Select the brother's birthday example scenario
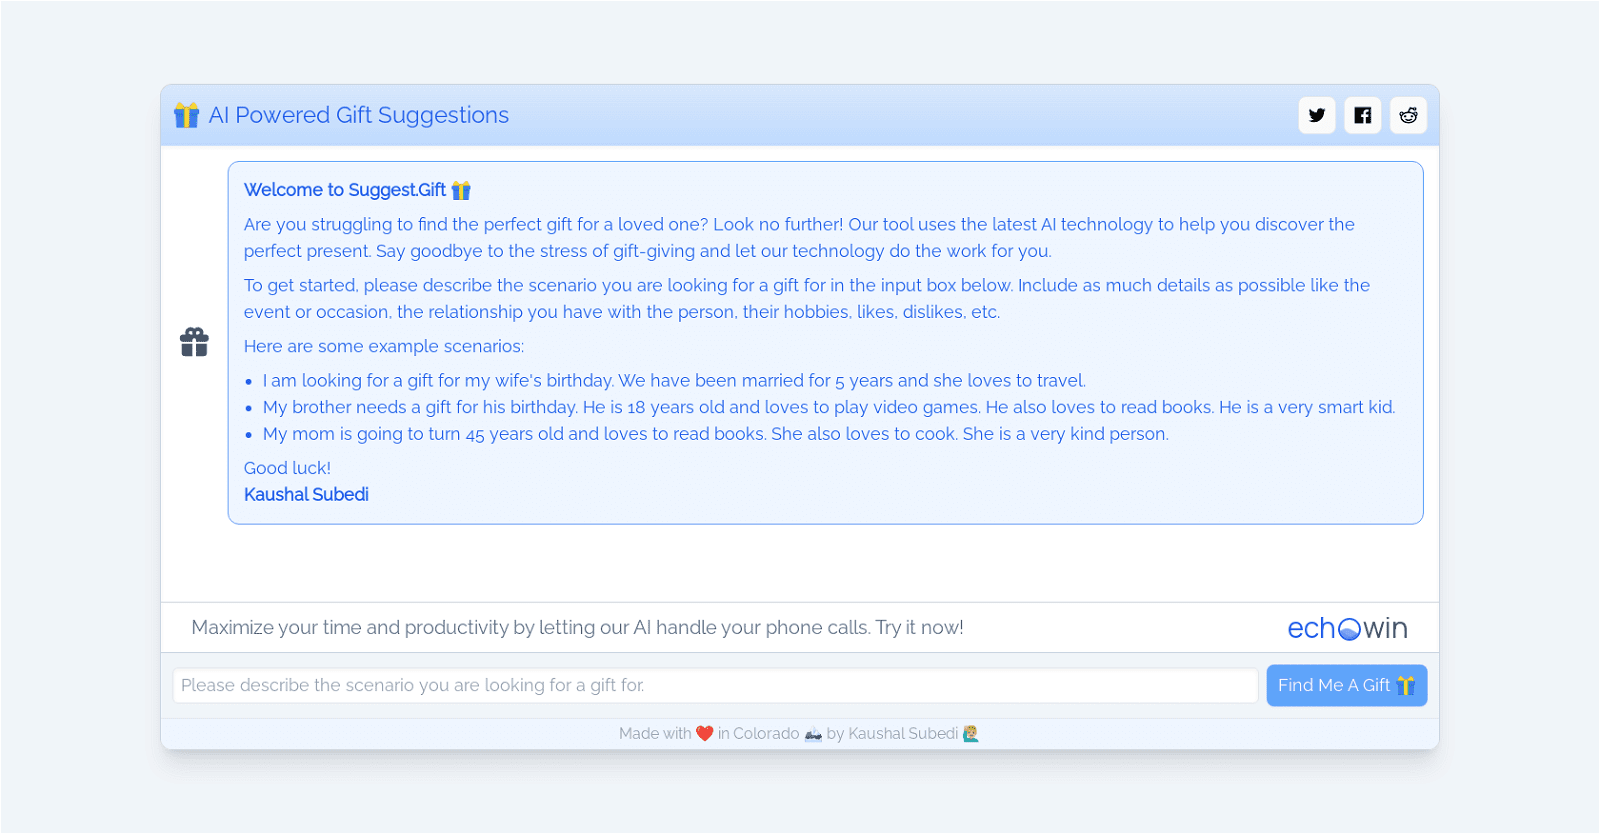 [x=828, y=407]
